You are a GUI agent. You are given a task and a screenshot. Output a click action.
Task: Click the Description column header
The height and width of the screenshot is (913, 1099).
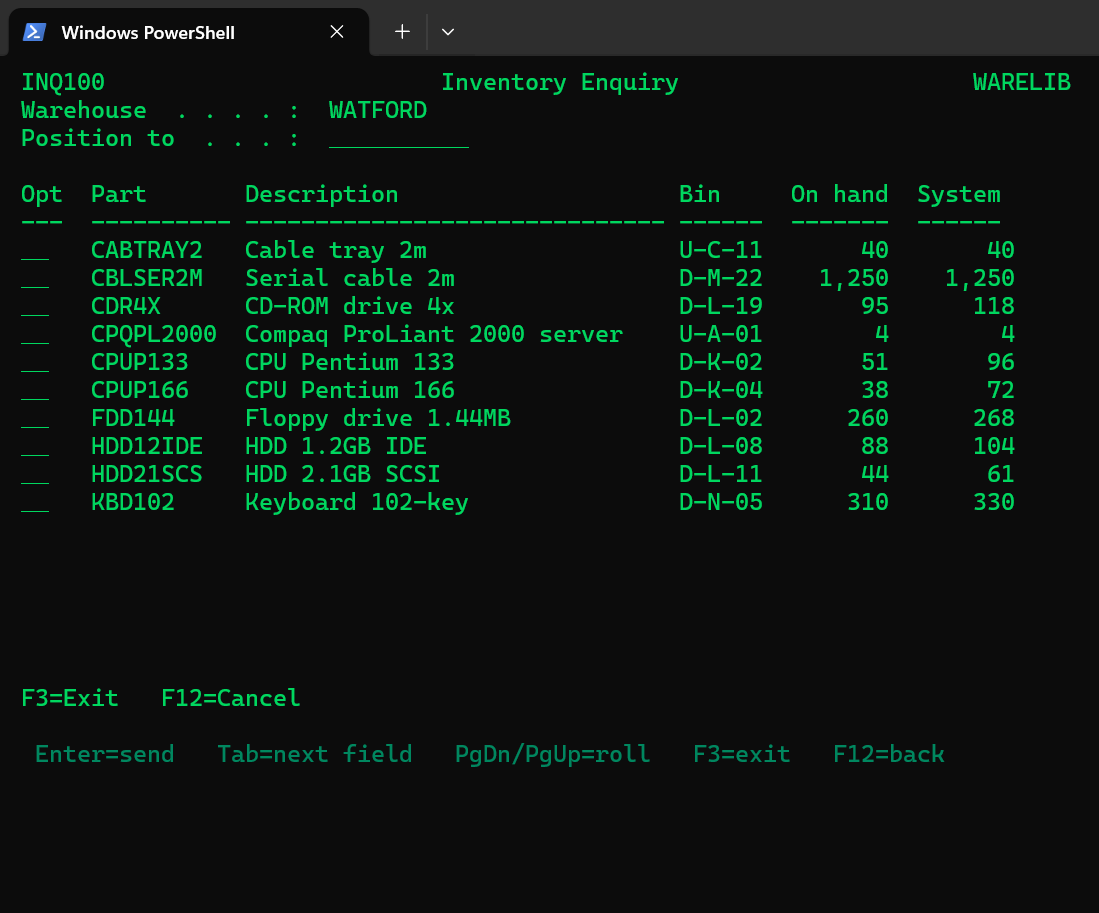[322, 195]
